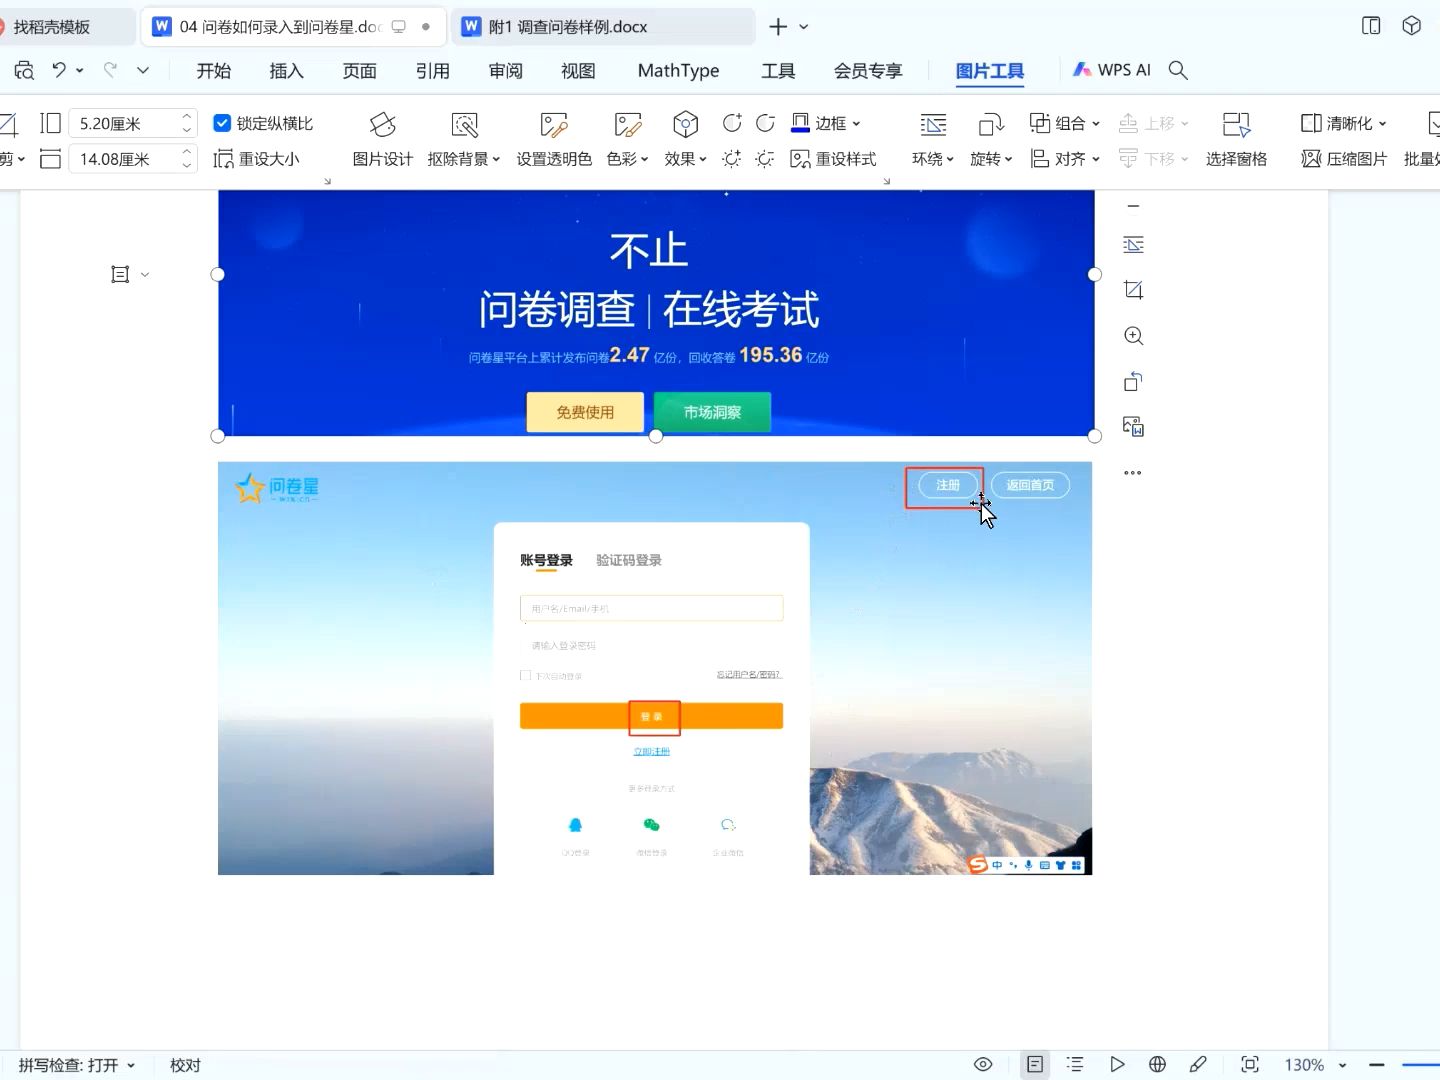Open the more options ellipsis in floating toolbar
1440x1080 pixels.
[1132, 473]
